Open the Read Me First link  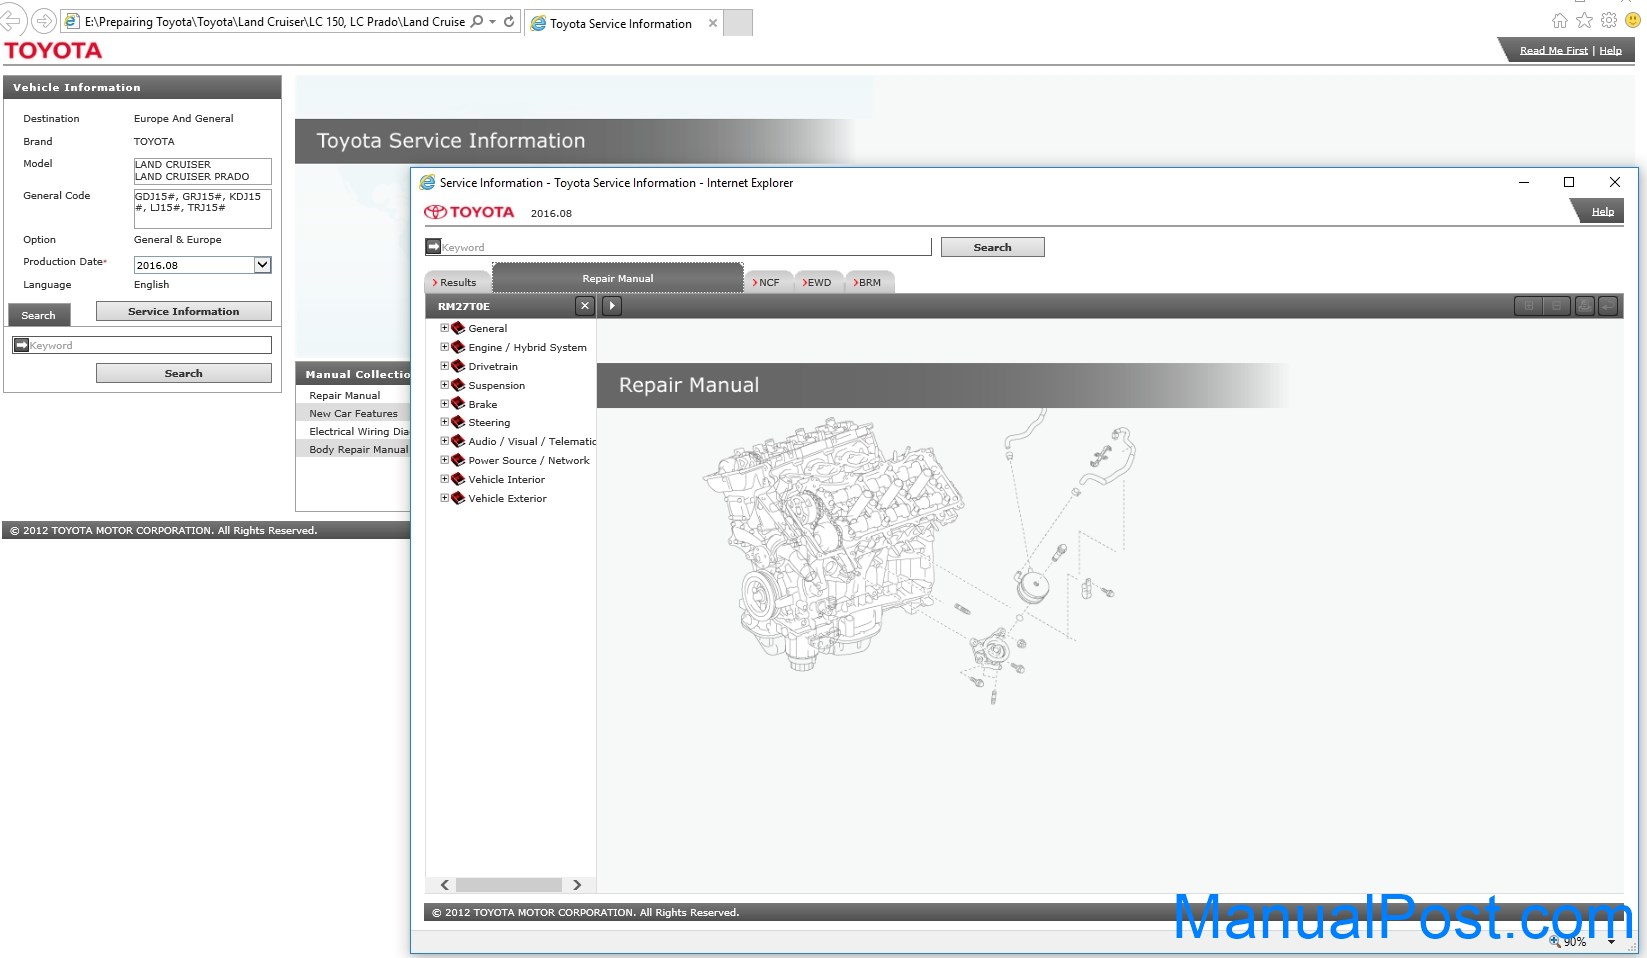coord(1553,50)
